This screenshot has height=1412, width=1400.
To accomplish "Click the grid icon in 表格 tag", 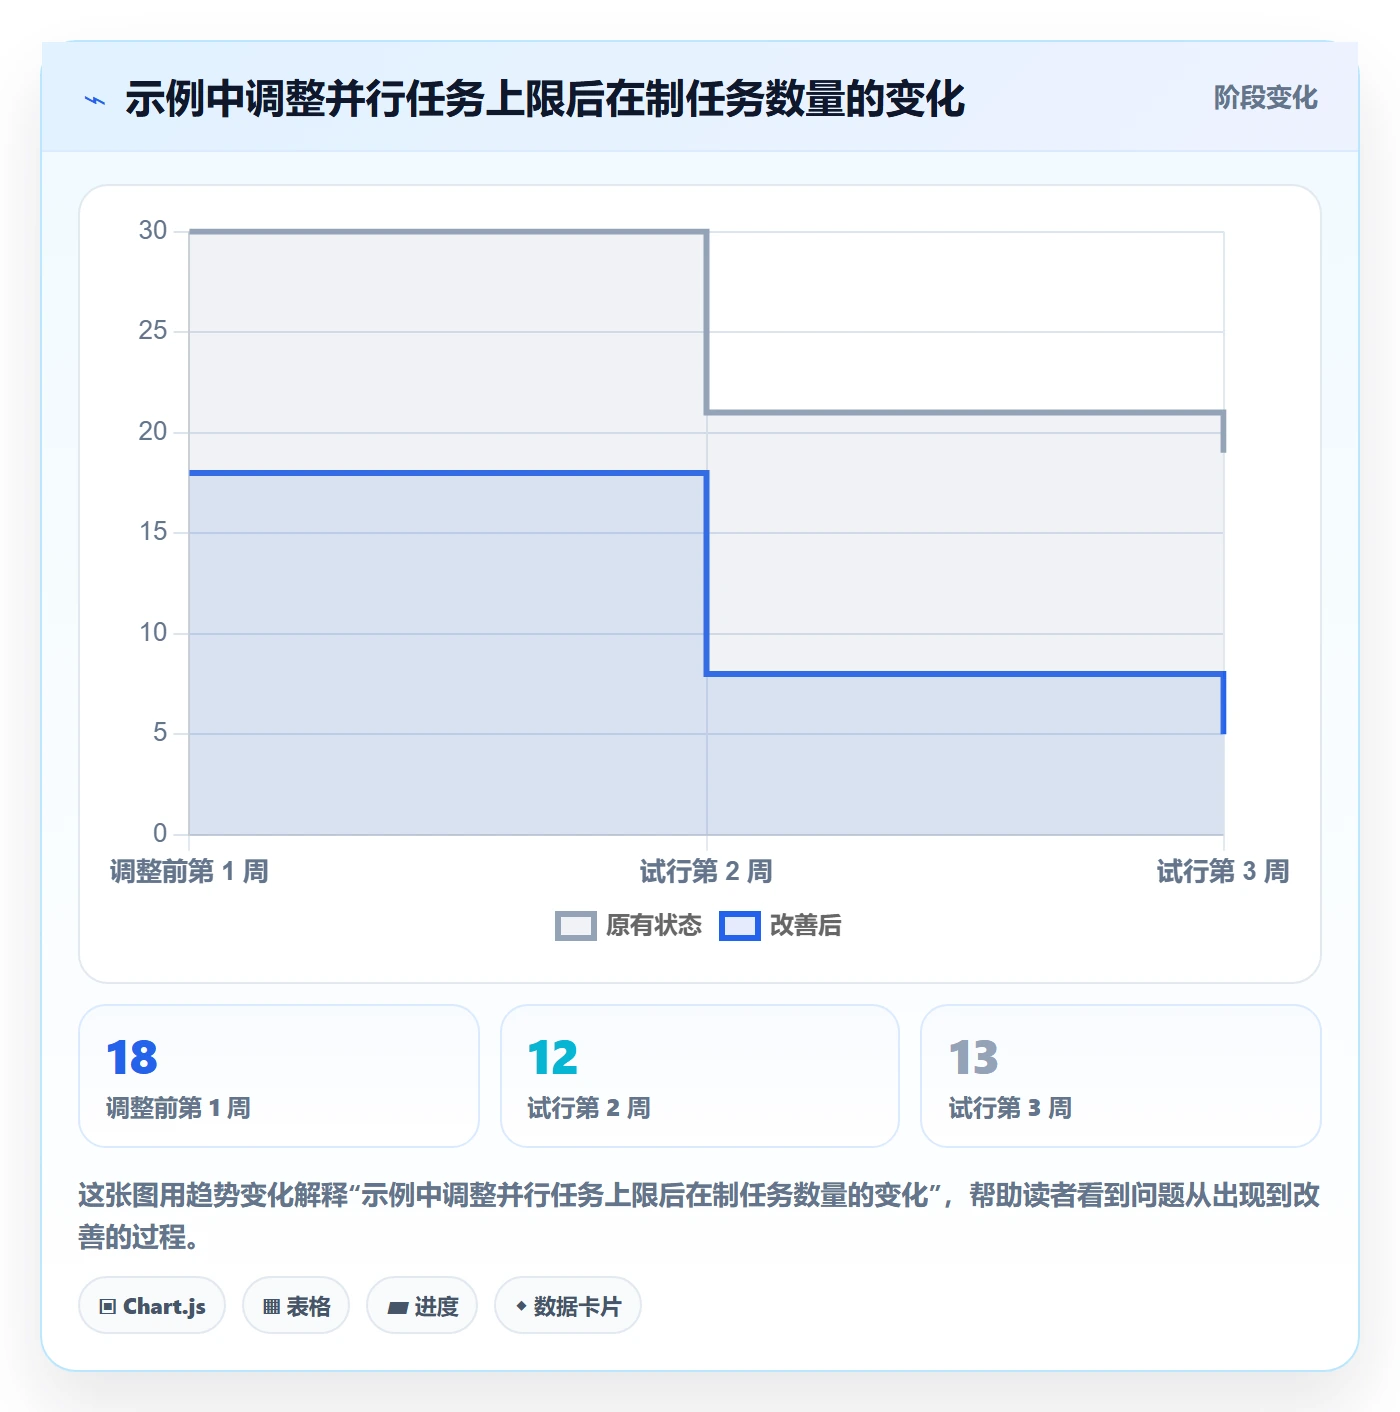I will point(271,1306).
